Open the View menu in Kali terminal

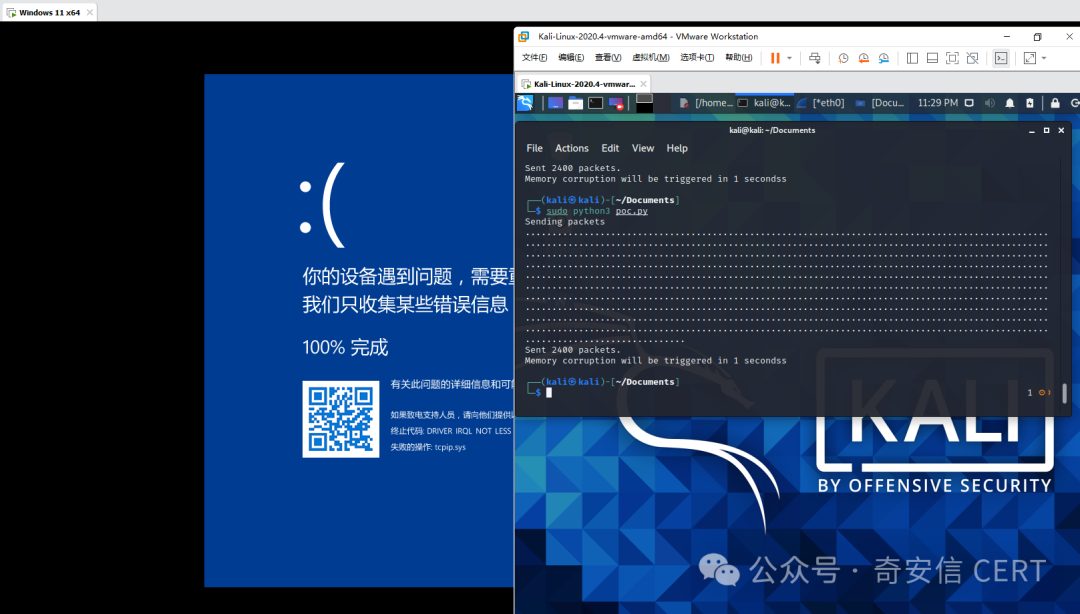[x=643, y=148]
